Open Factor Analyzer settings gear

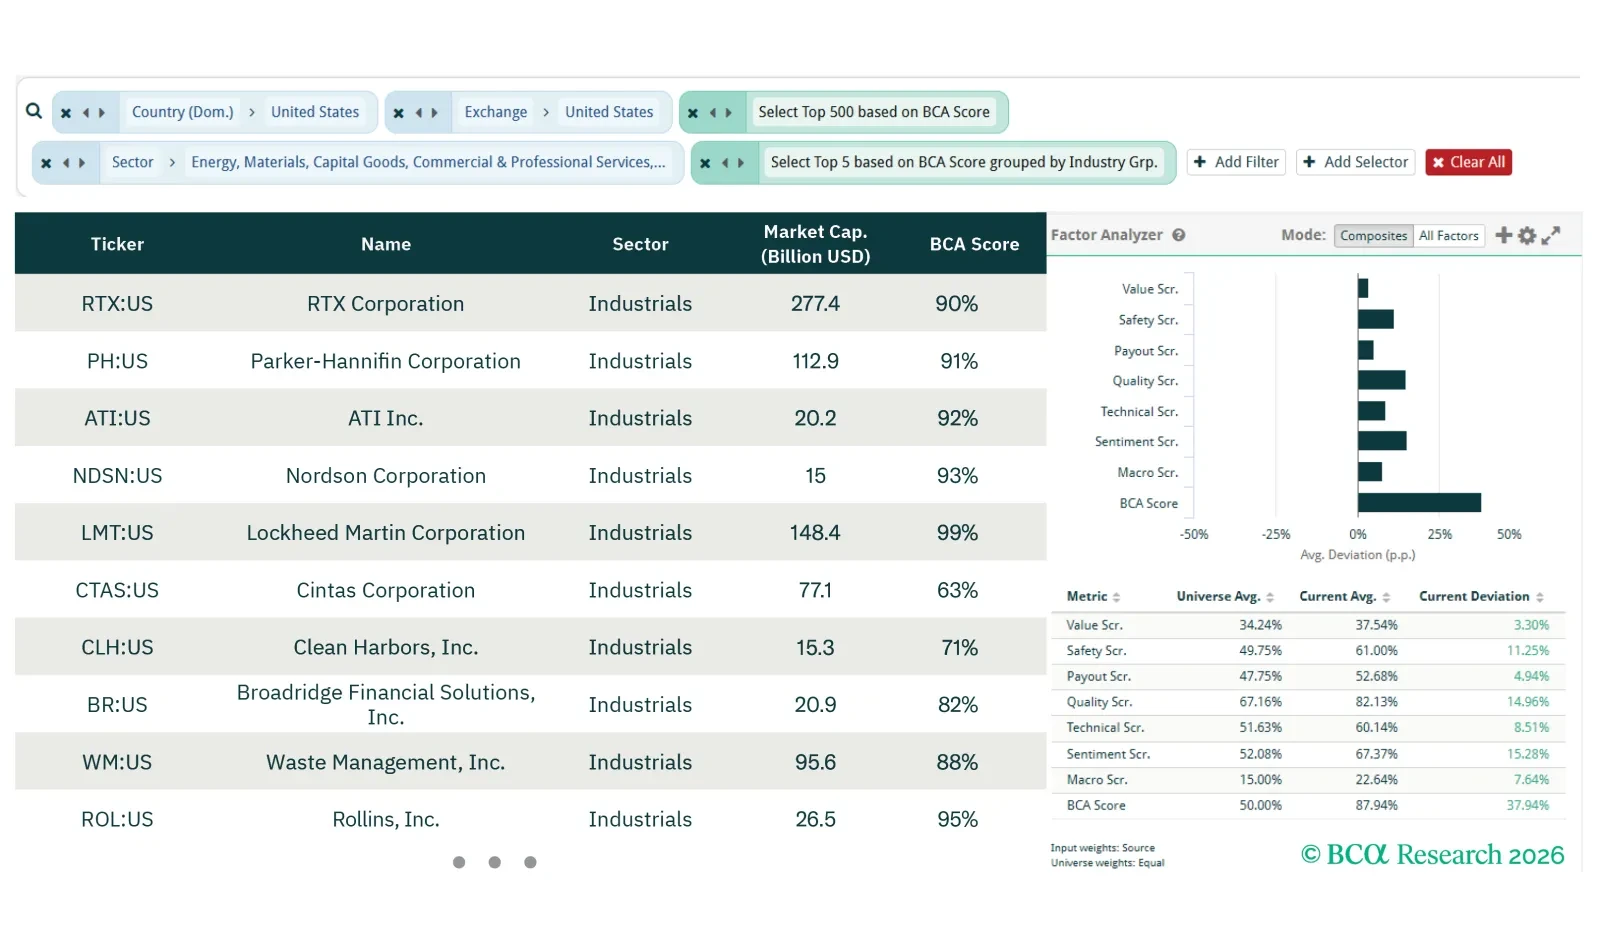pos(1527,236)
